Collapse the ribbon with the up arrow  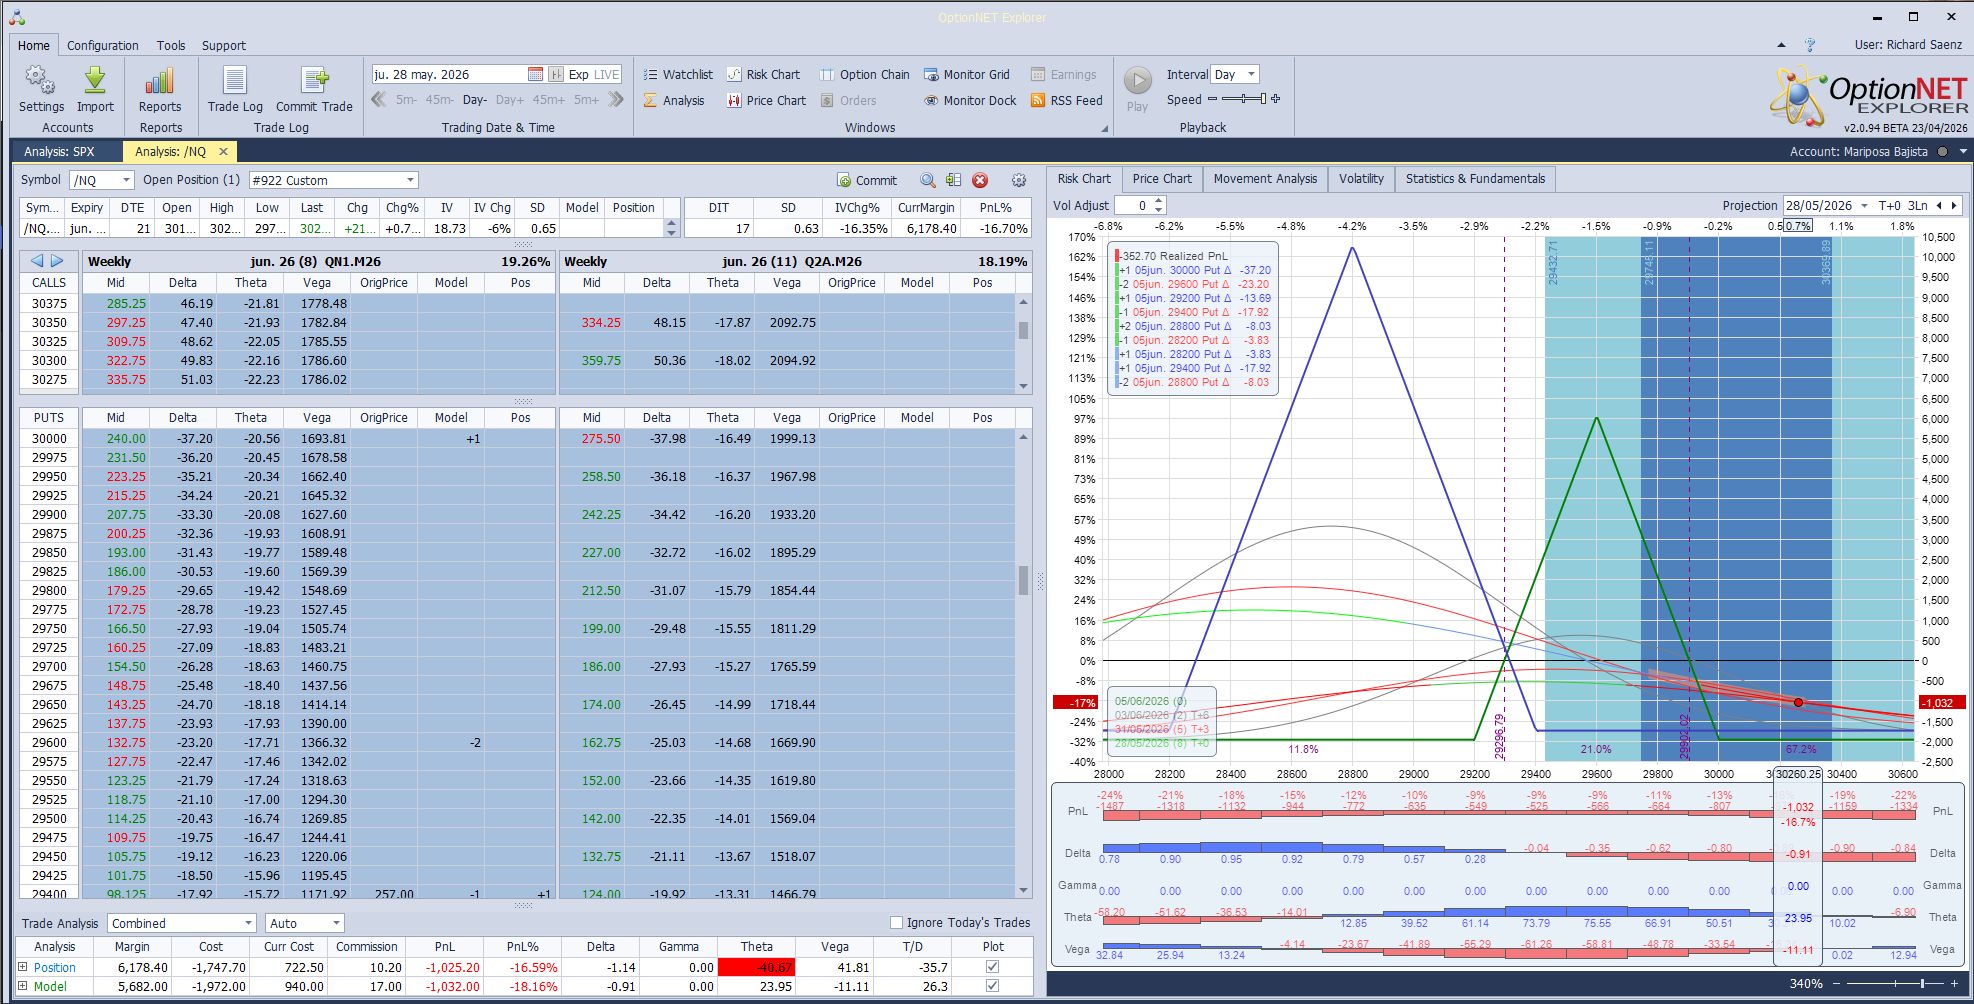pyautogui.click(x=1781, y=45)
